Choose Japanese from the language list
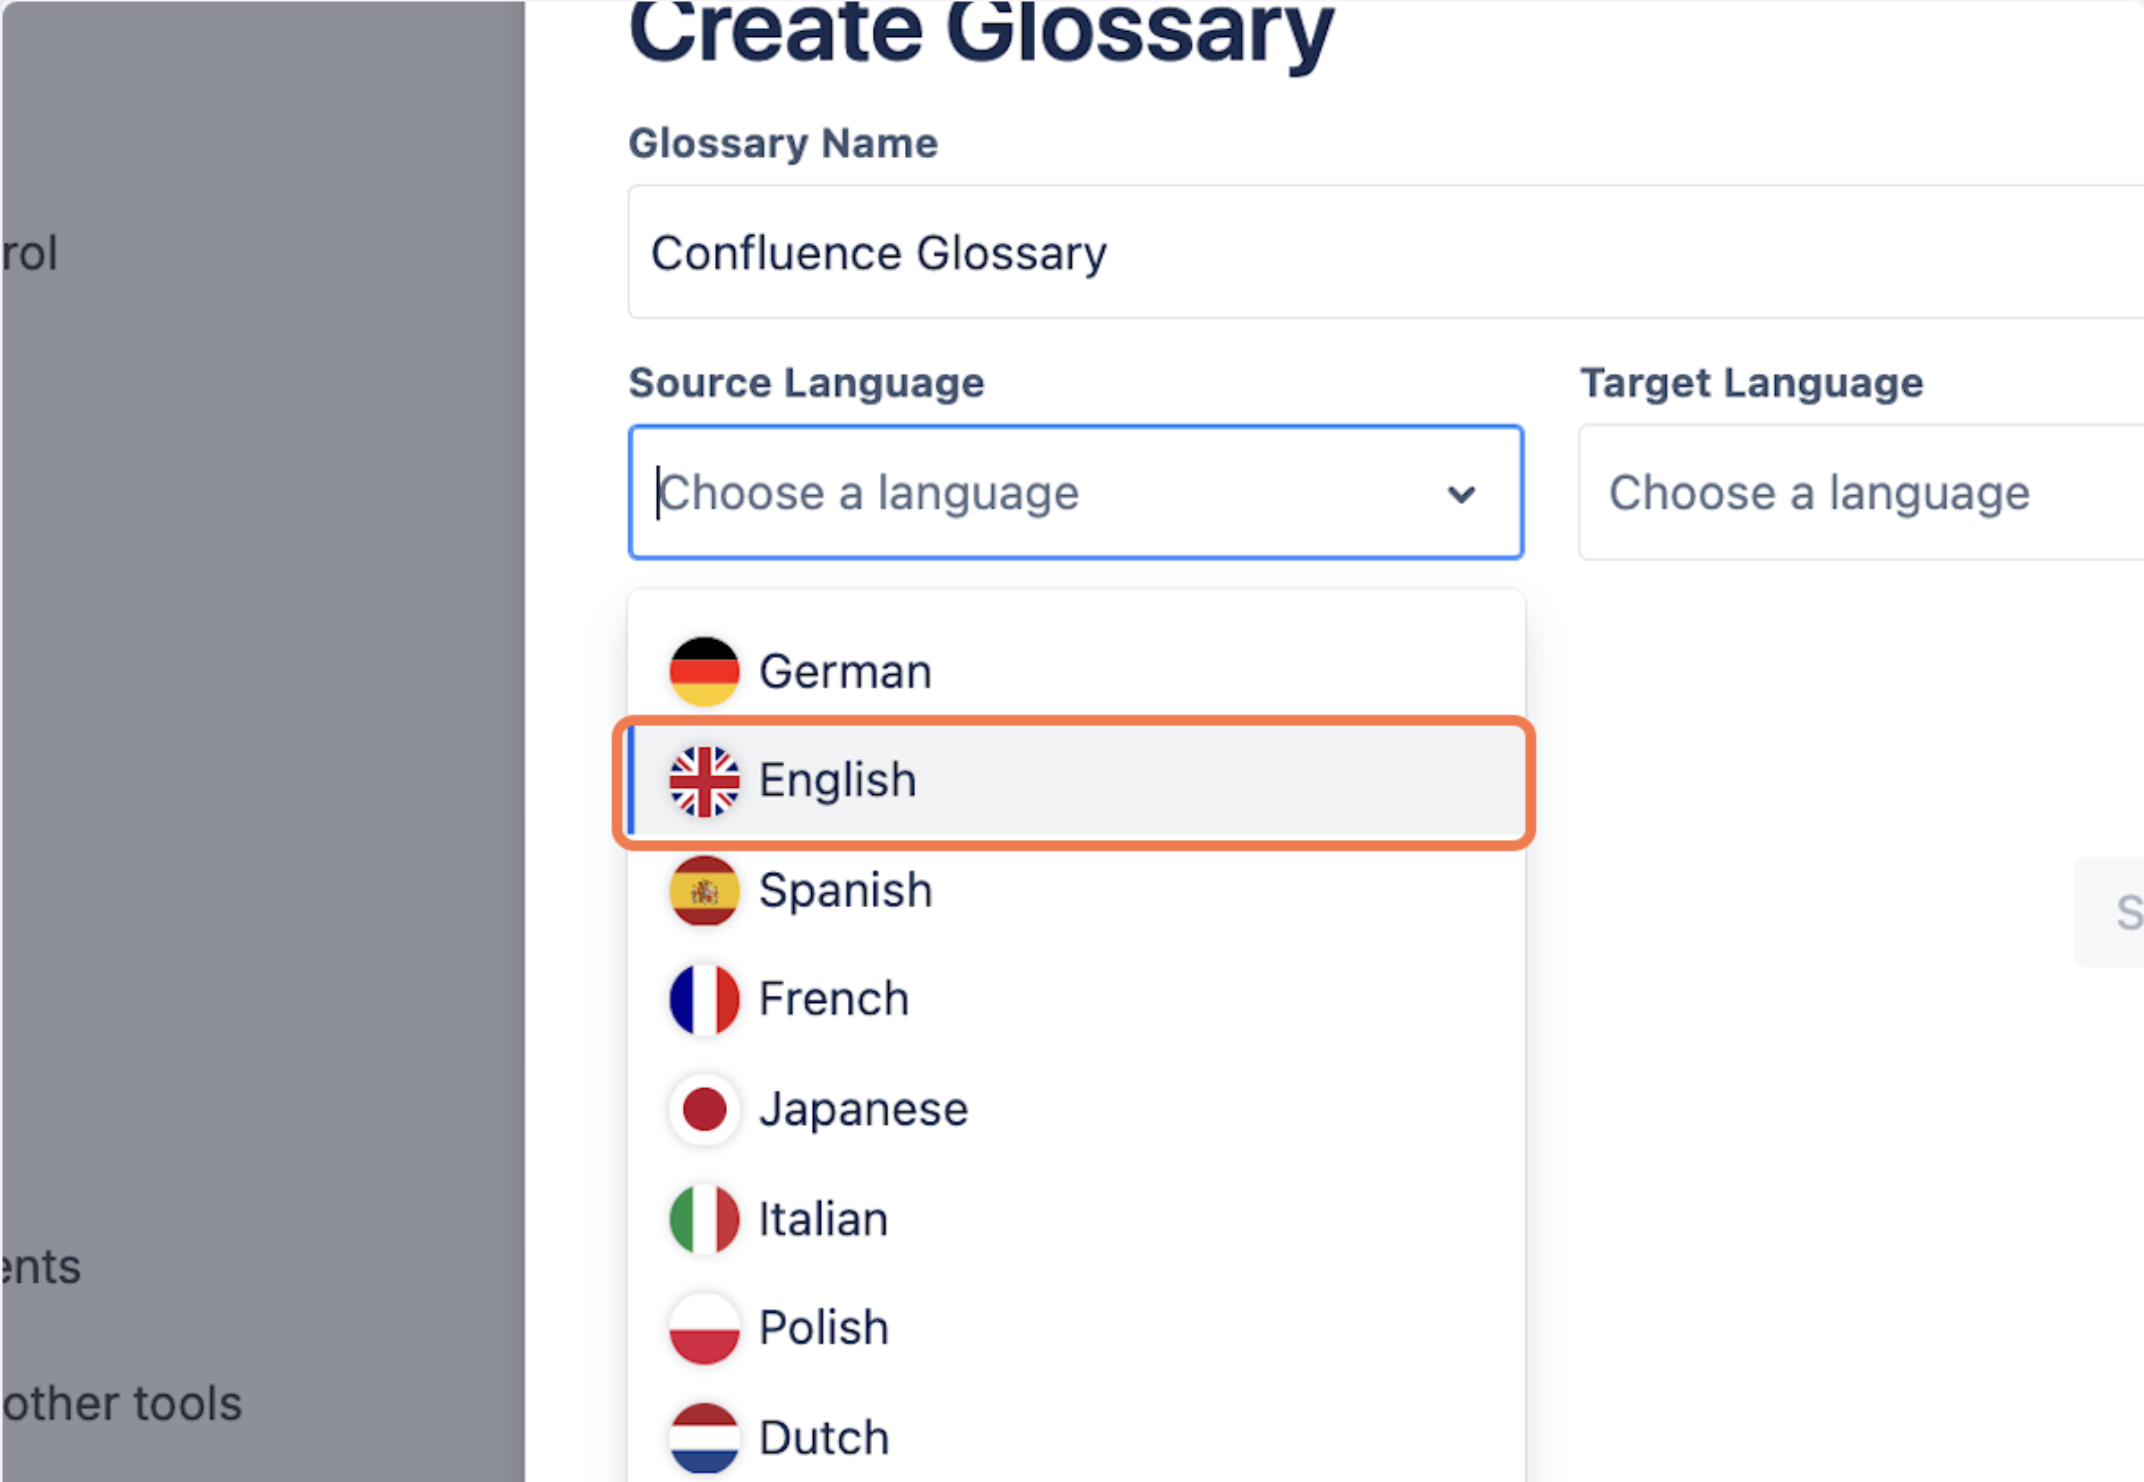2144x1482 pixels. click(863, 1109)
